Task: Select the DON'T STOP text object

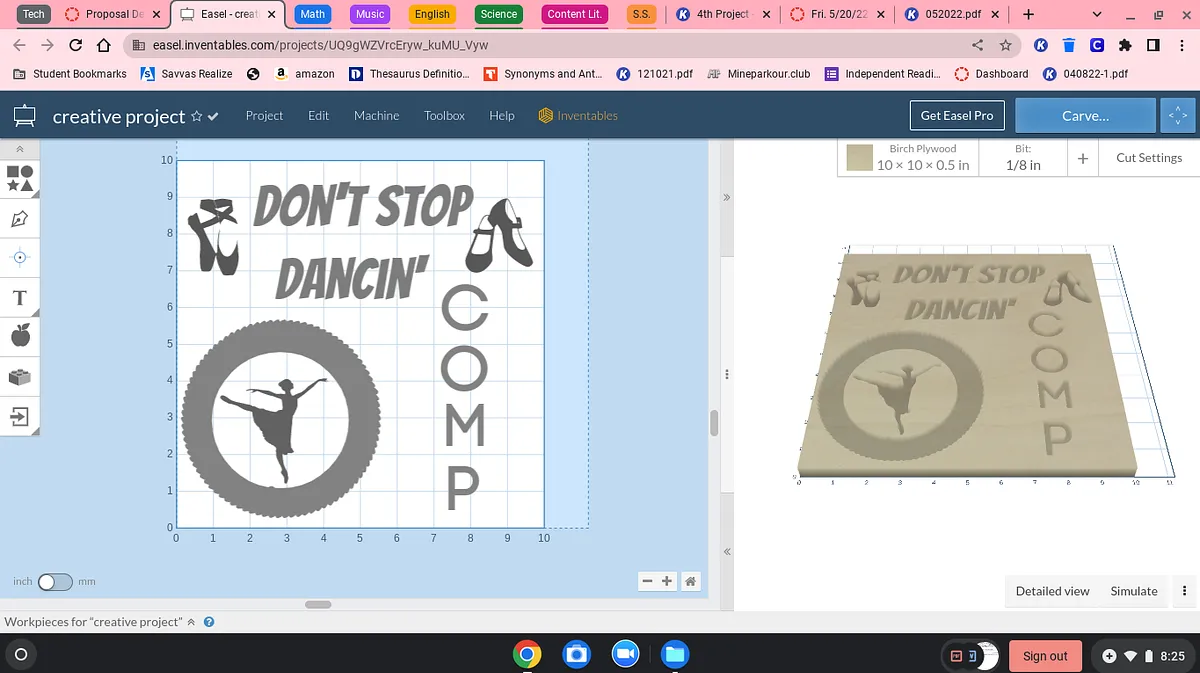Action: click(x=362, y=207)
